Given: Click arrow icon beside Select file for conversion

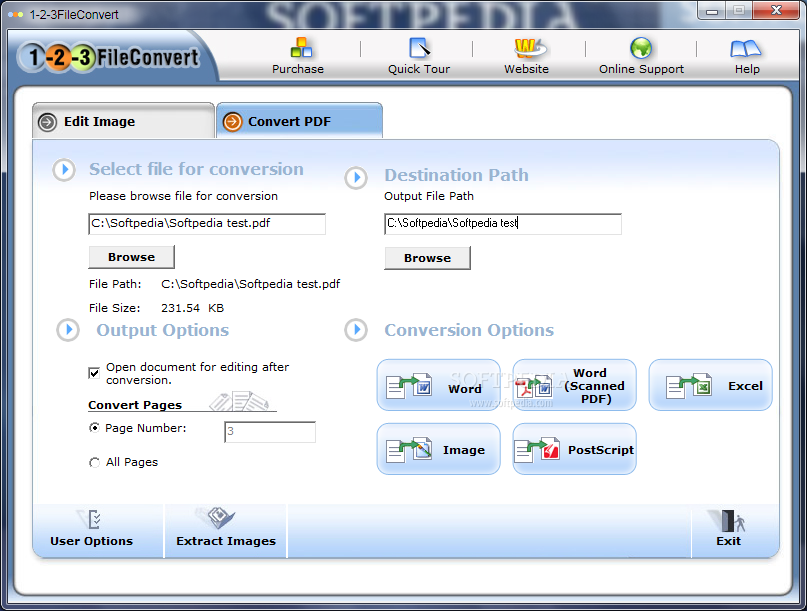Looking at the screenshot, I should [64, 169].
